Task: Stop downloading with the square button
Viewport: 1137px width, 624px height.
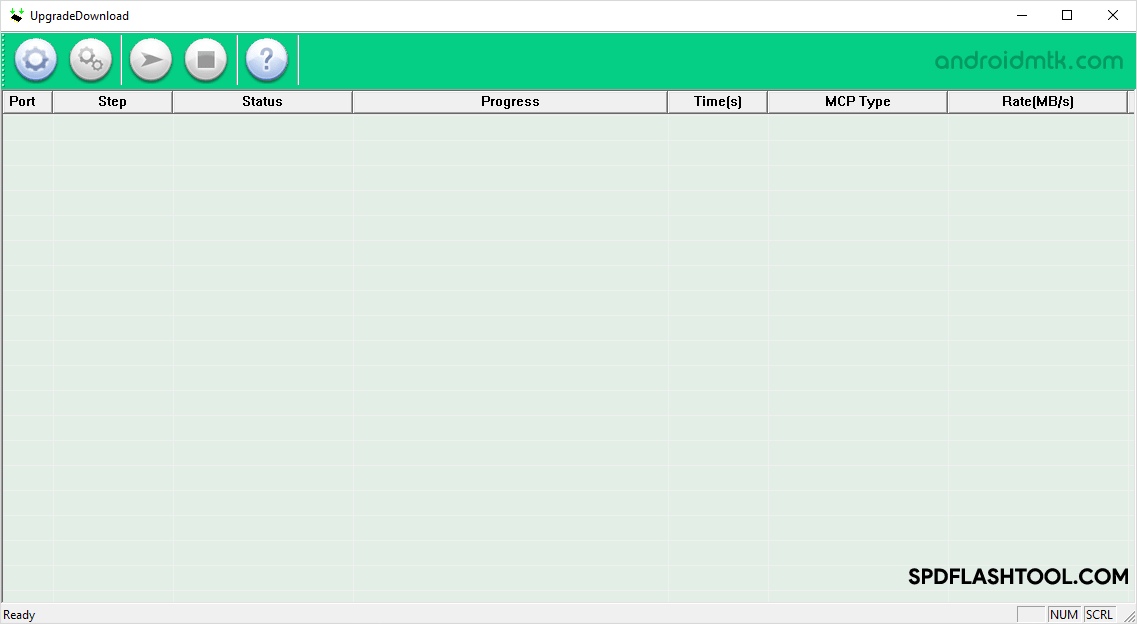Action: (206, 59)
